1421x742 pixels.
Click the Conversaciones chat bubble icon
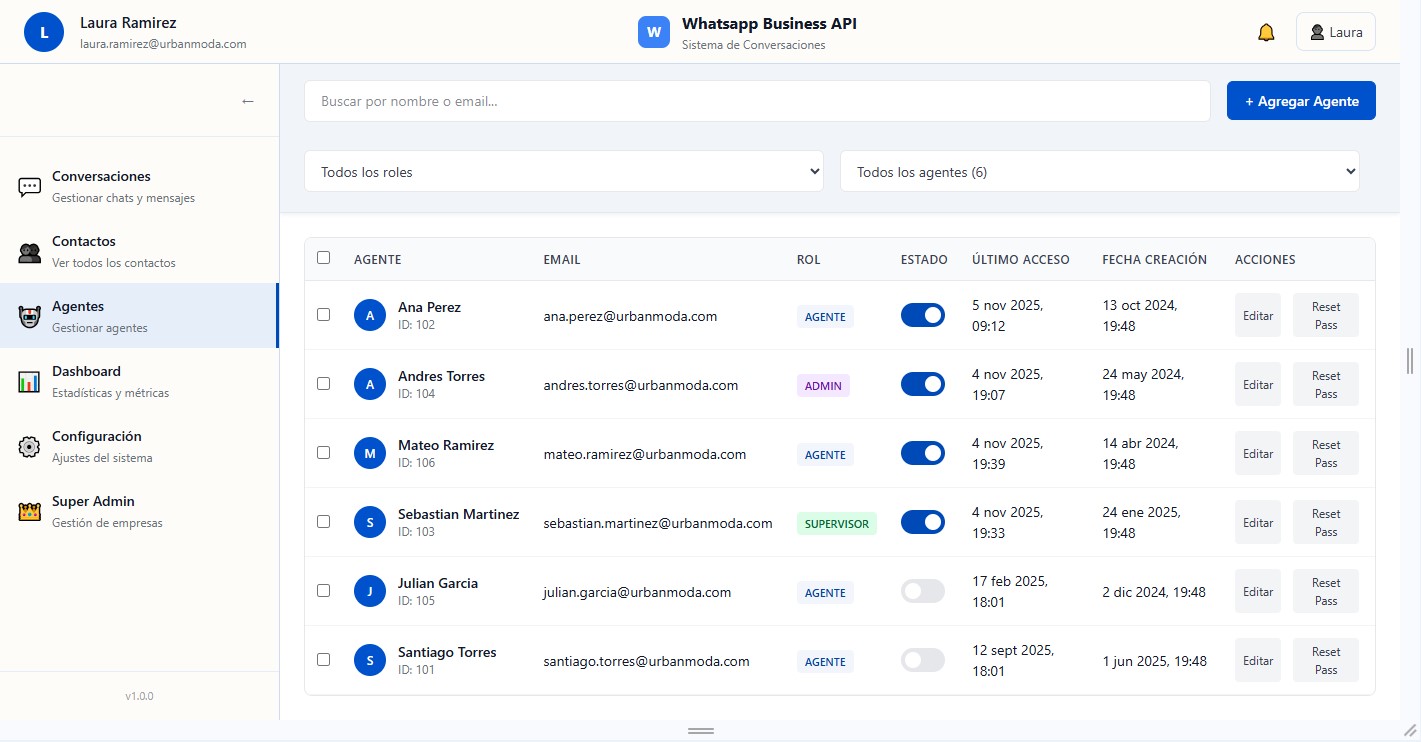coord(30,187)
